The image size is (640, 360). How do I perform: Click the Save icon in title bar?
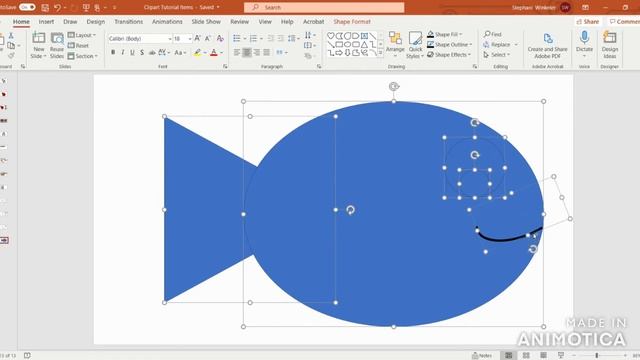point(45,7)
